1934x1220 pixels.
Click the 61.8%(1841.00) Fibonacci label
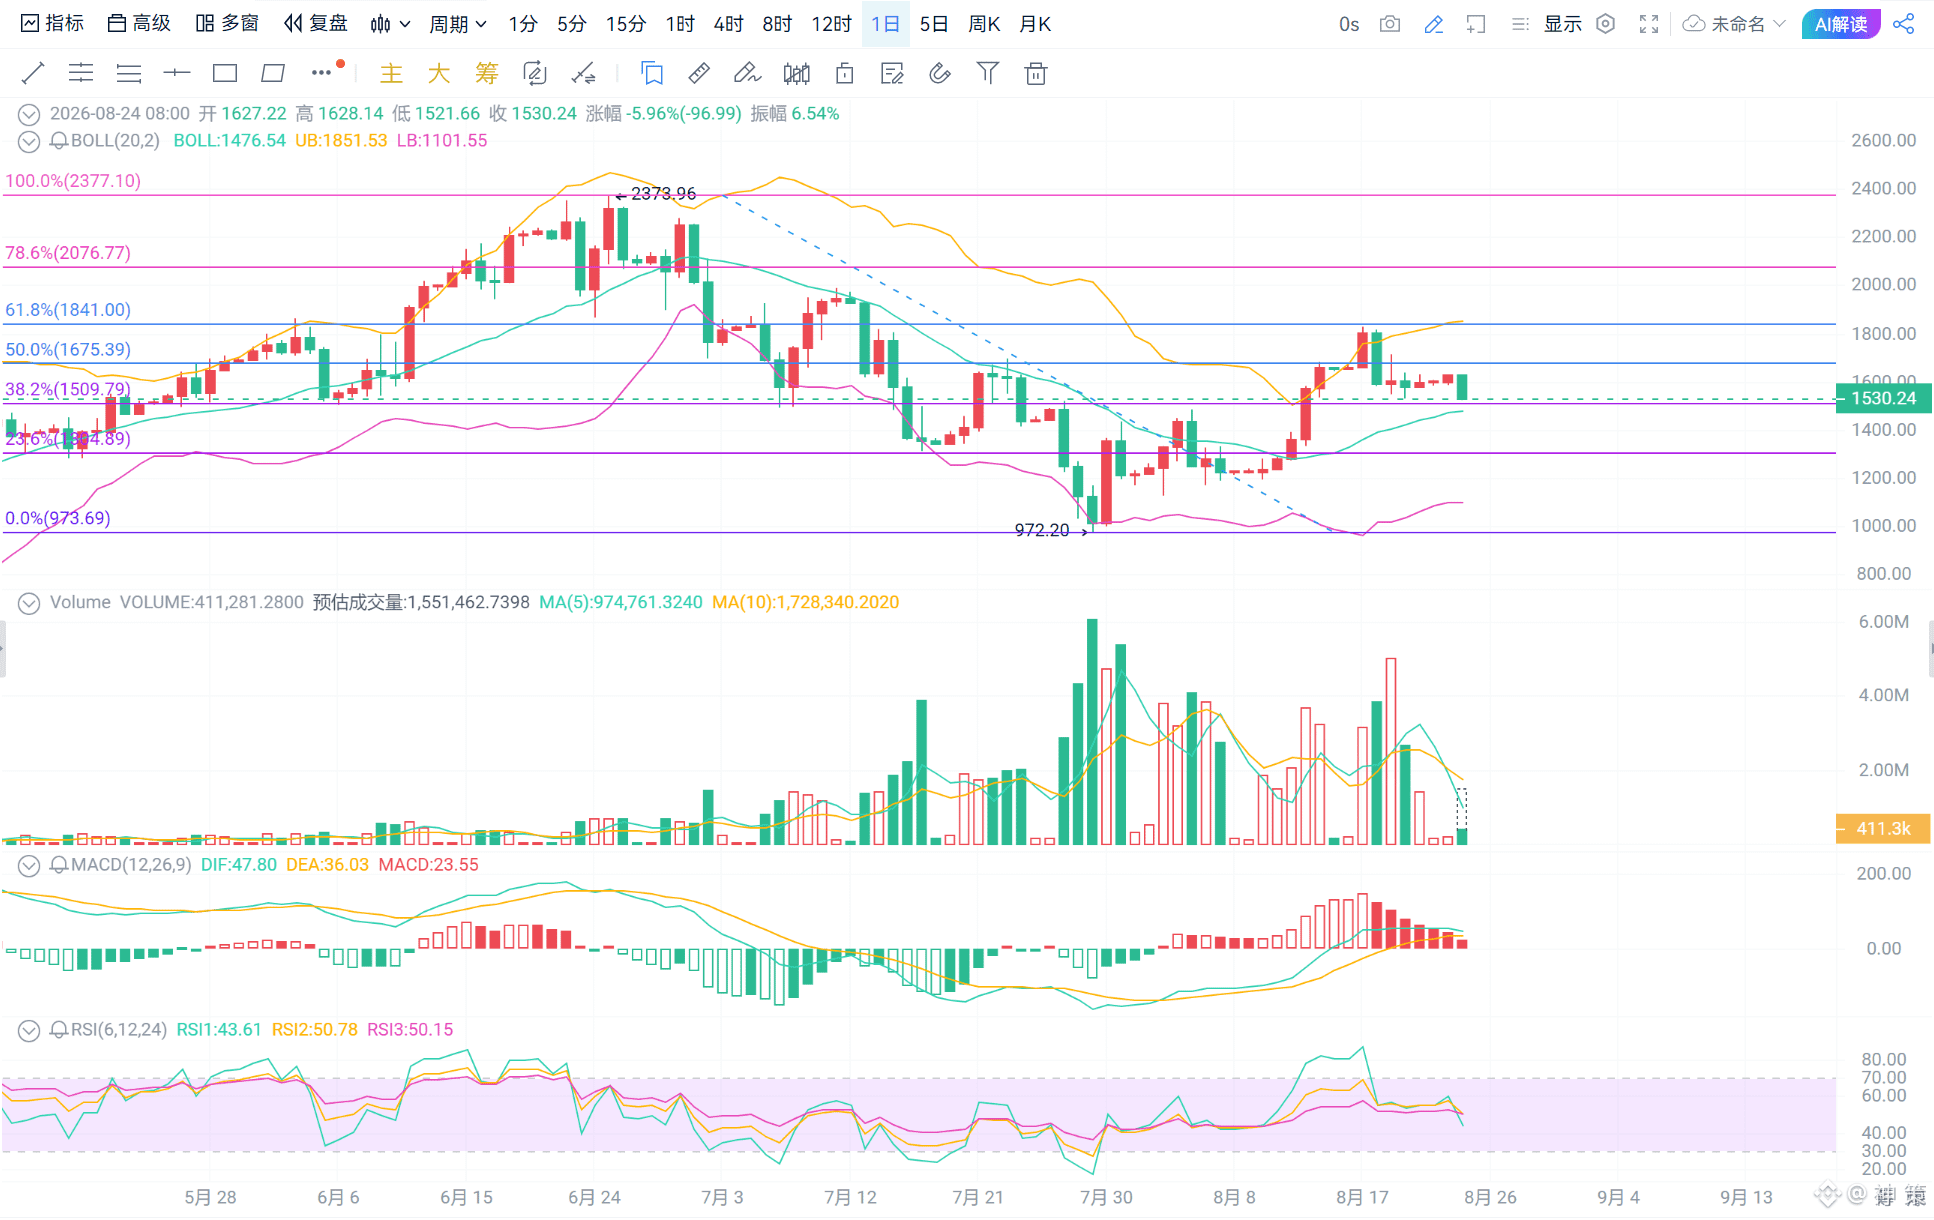[x=68, y=310]
